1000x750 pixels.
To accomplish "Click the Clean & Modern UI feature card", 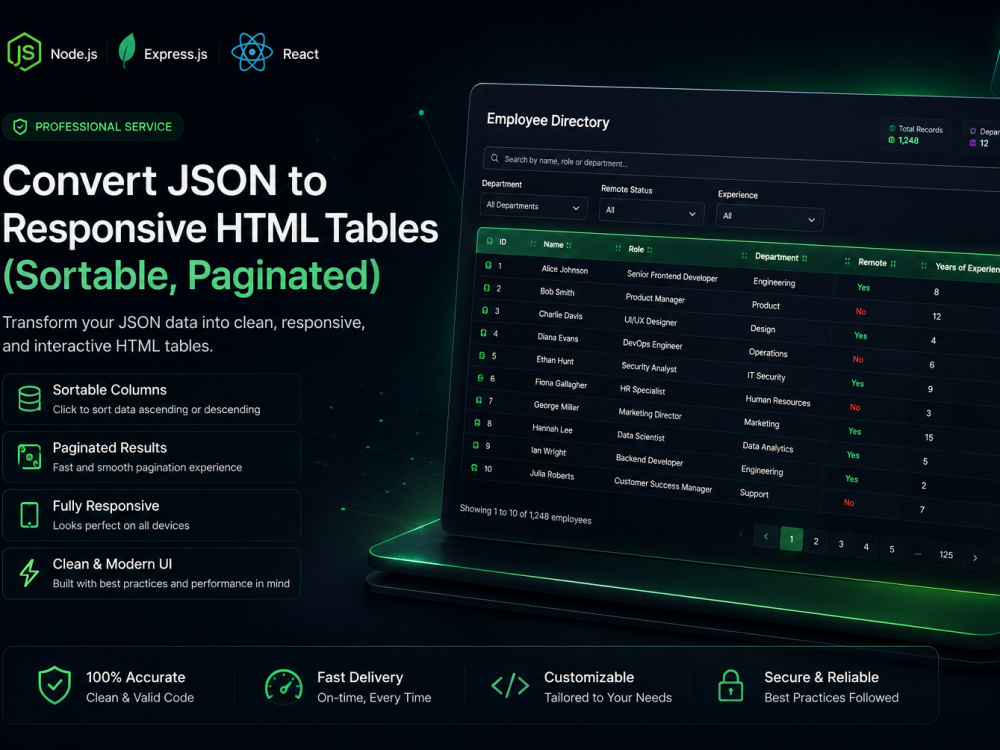I will [151, 573].
